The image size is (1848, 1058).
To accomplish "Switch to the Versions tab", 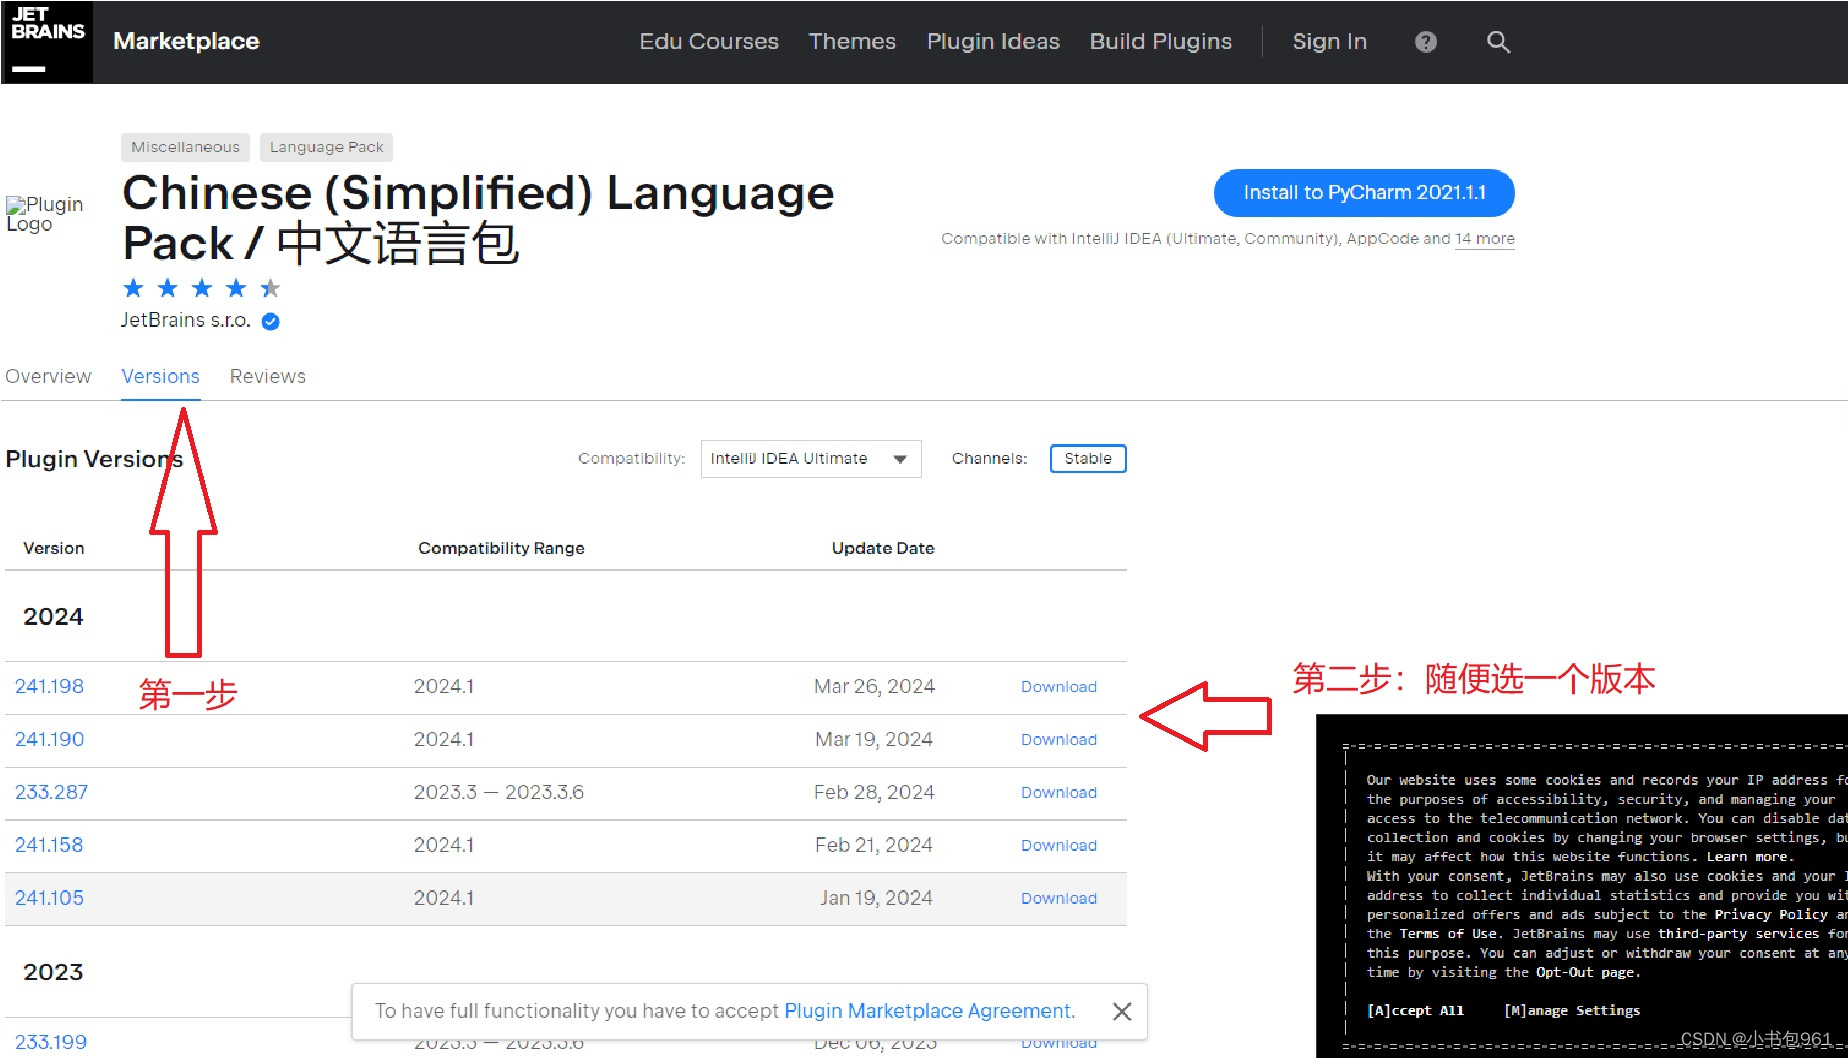I will click(x=160, y=376).
